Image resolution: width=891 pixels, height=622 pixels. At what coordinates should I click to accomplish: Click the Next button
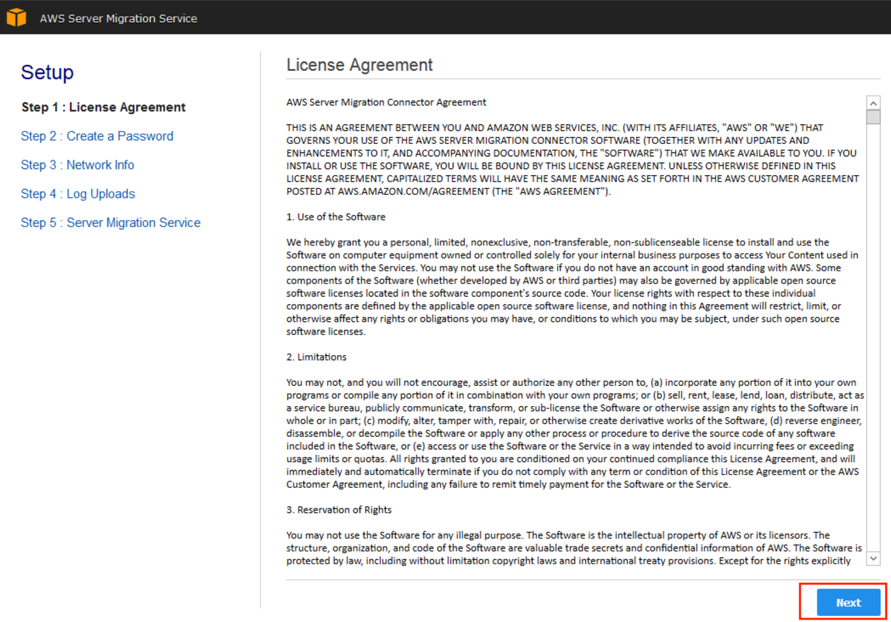pyautogui.click(x=848, y=602)
